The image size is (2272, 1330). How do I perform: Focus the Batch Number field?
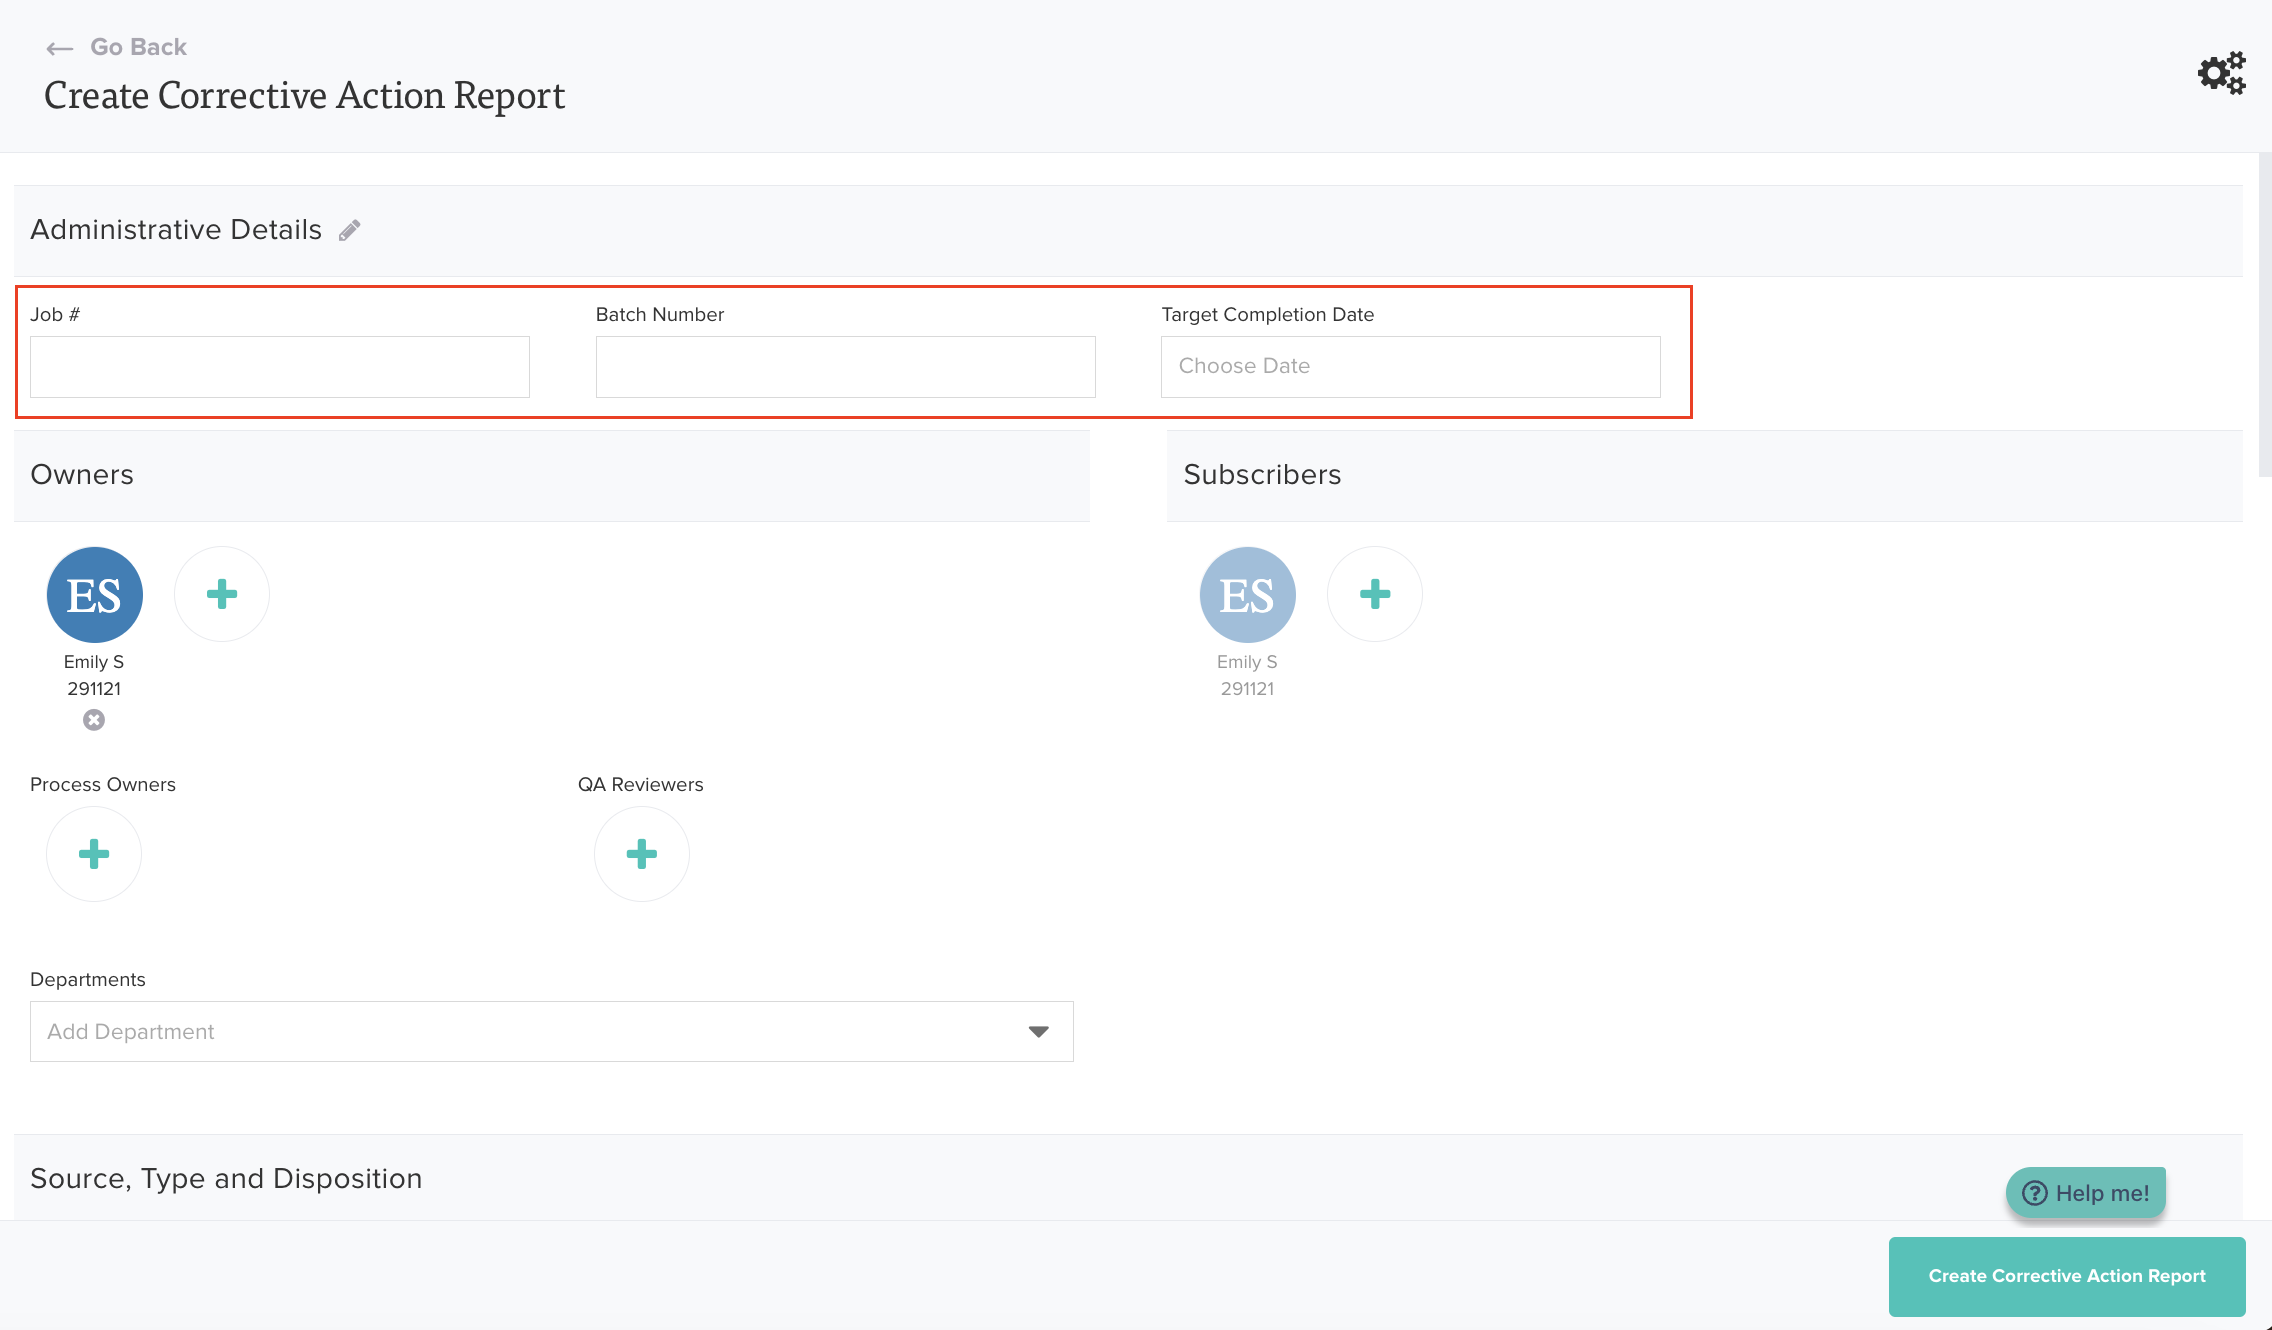pos(845,367)
